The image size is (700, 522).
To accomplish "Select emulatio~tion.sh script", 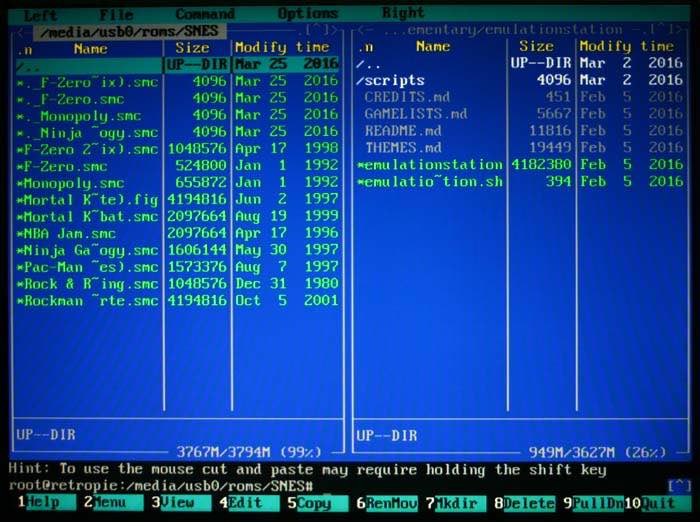I will coord(520,182).
